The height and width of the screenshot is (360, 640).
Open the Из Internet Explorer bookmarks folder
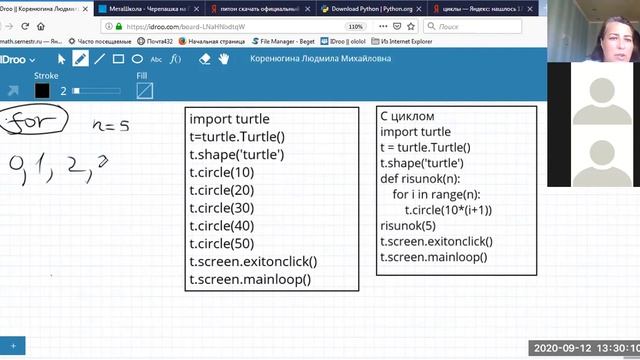402,41
